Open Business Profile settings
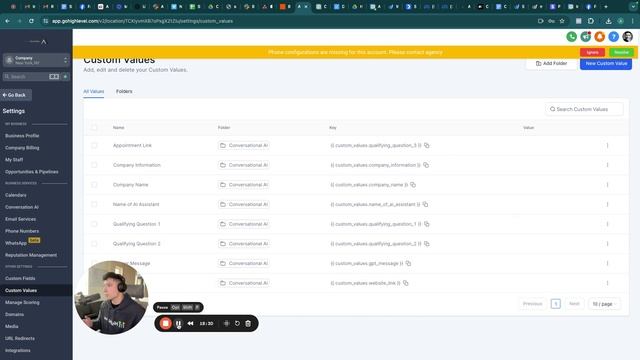Screen dimensions: 640x360 pos(22,136)
